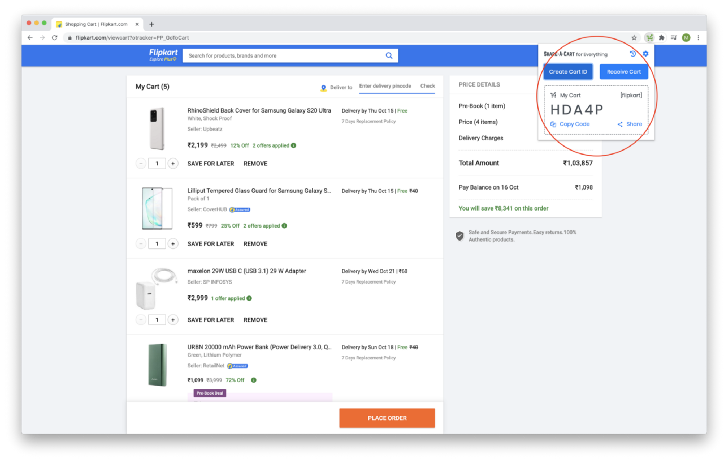Open offer info icon for maxelon adapter
The height and width of the screenshot is (462, 728).
click(249, 298)
